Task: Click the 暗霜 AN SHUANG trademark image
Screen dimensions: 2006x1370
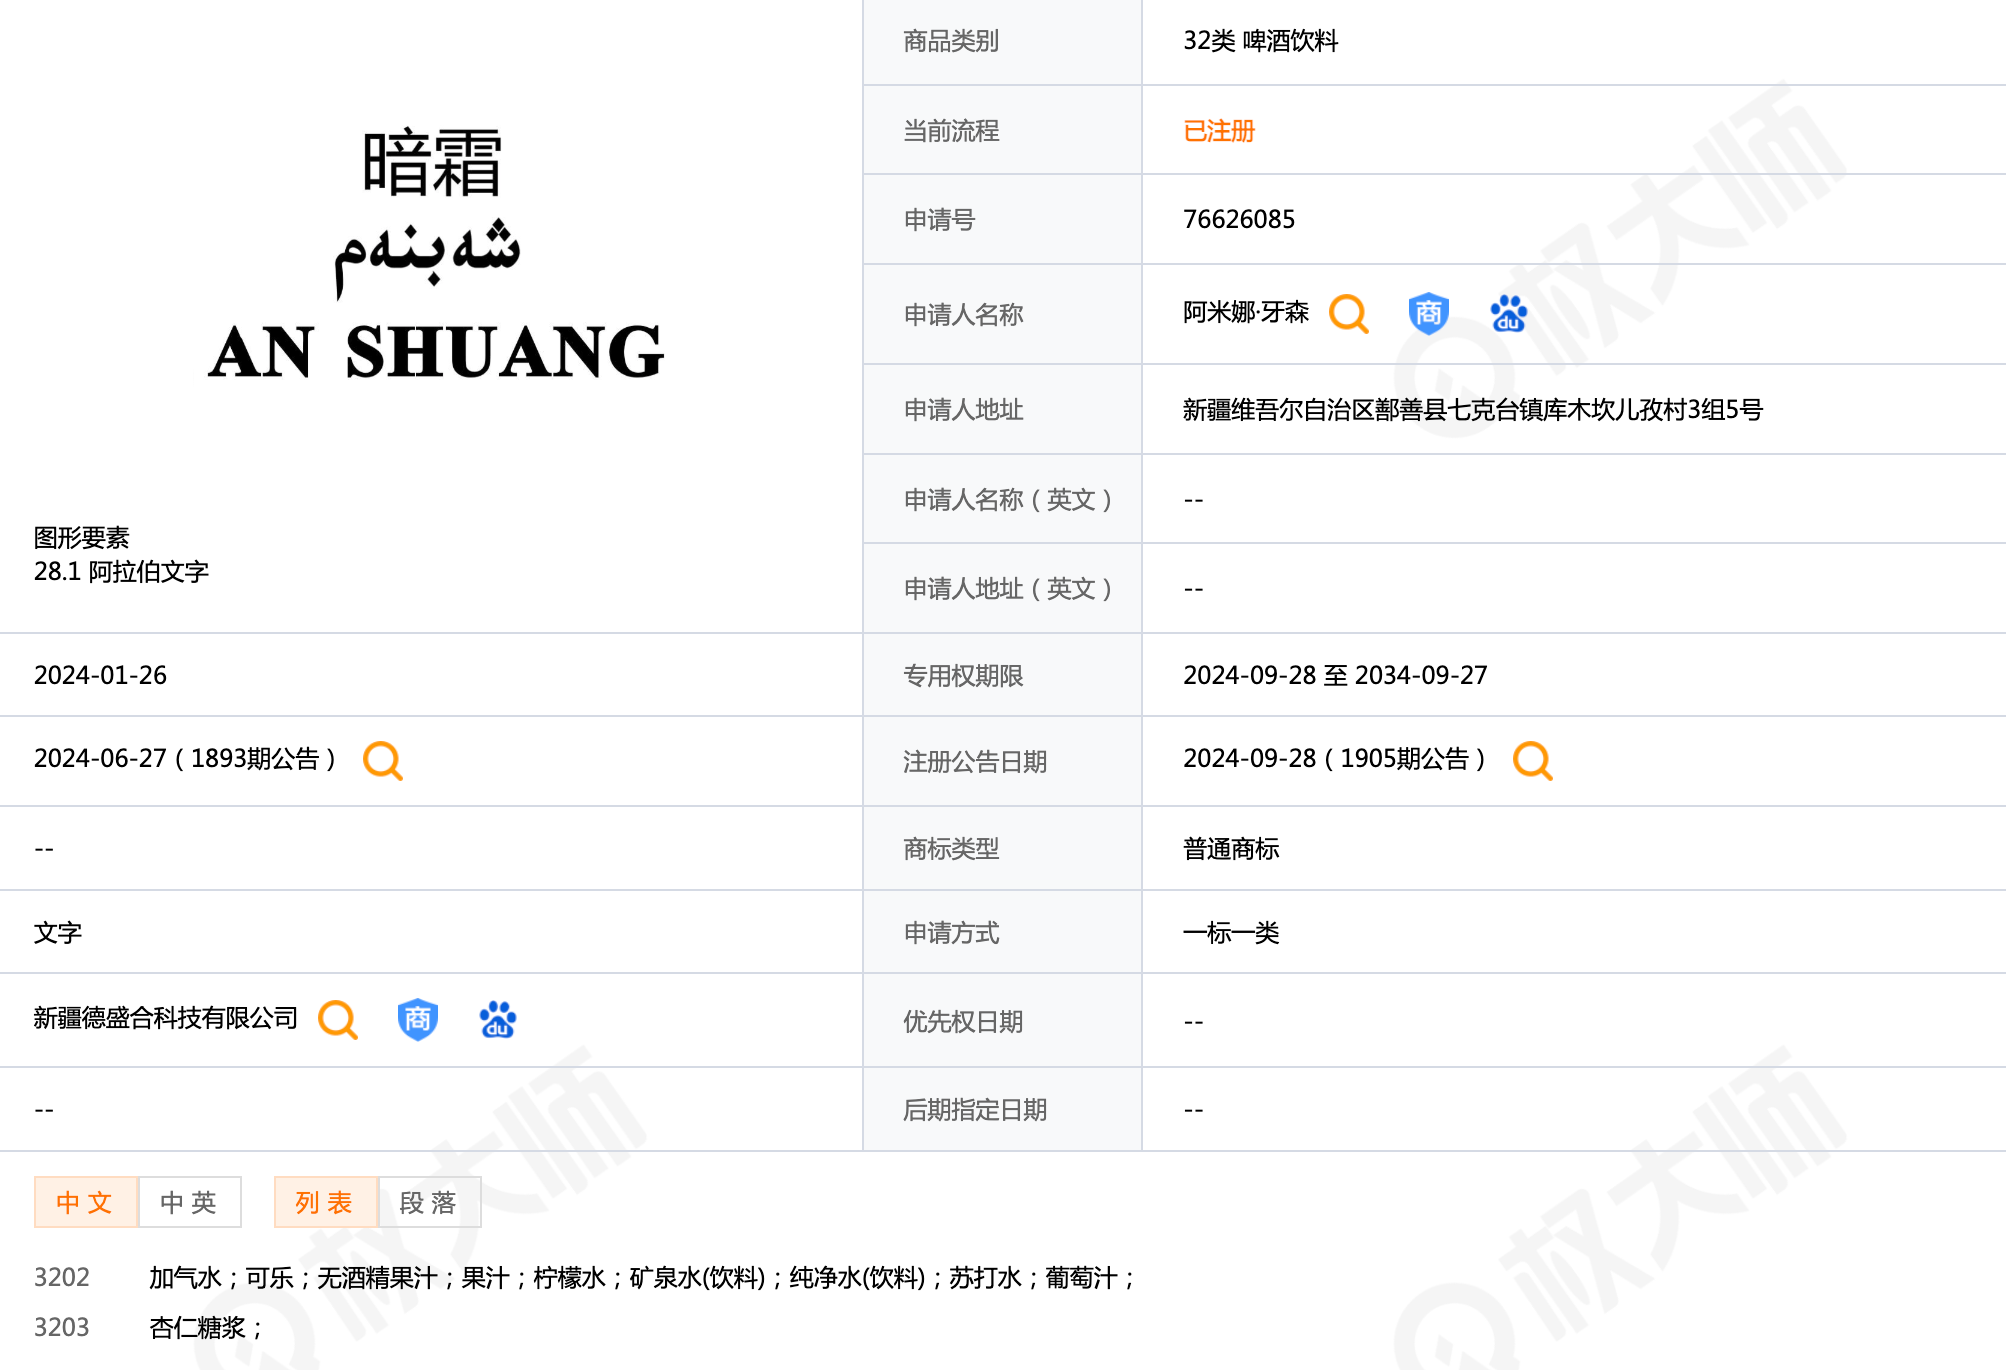Action: pos(434,255)
